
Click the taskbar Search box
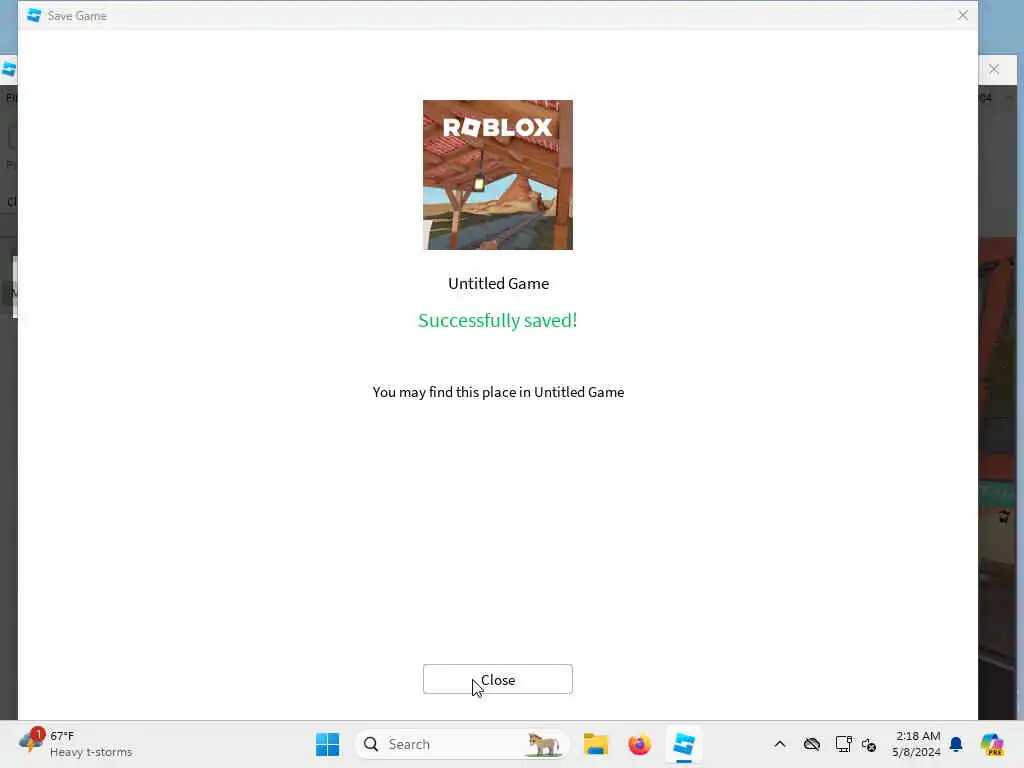(x=462, y=744)
